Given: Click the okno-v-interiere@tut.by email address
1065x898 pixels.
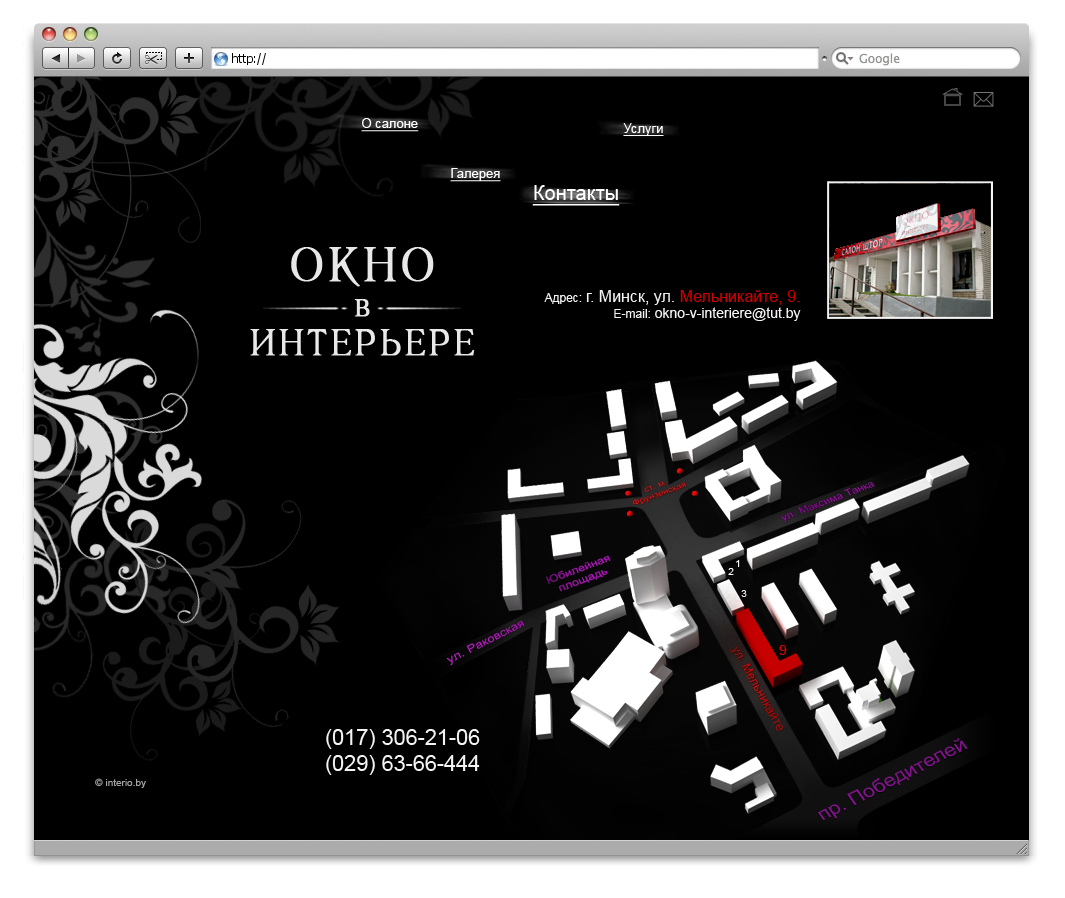Looking at the screenshot, I should (x=730, y=313).
